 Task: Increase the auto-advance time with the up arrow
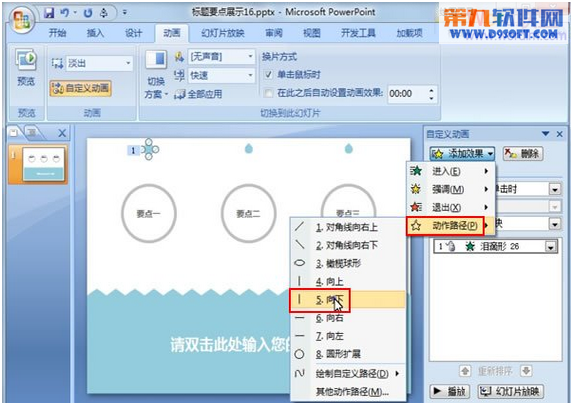(432, 90)
